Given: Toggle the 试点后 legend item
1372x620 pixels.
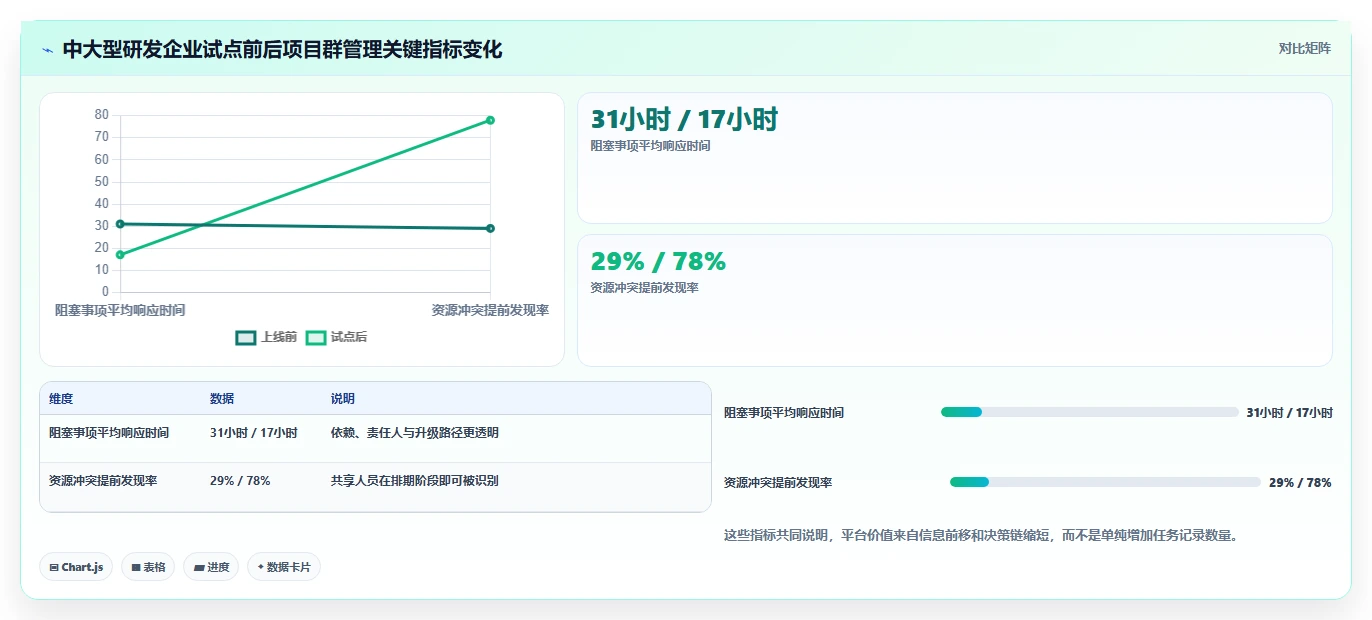Looking at the screenshot, I should tap(336, 337).
